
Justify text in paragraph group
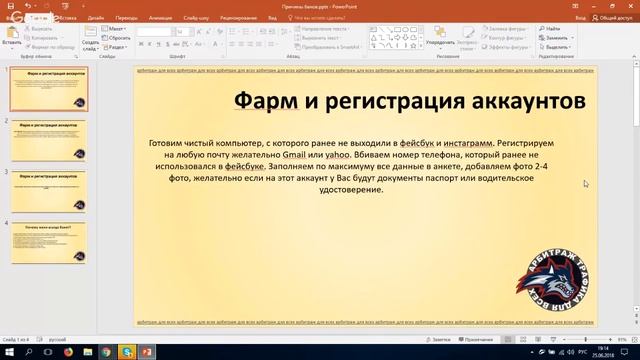(259, 44)
